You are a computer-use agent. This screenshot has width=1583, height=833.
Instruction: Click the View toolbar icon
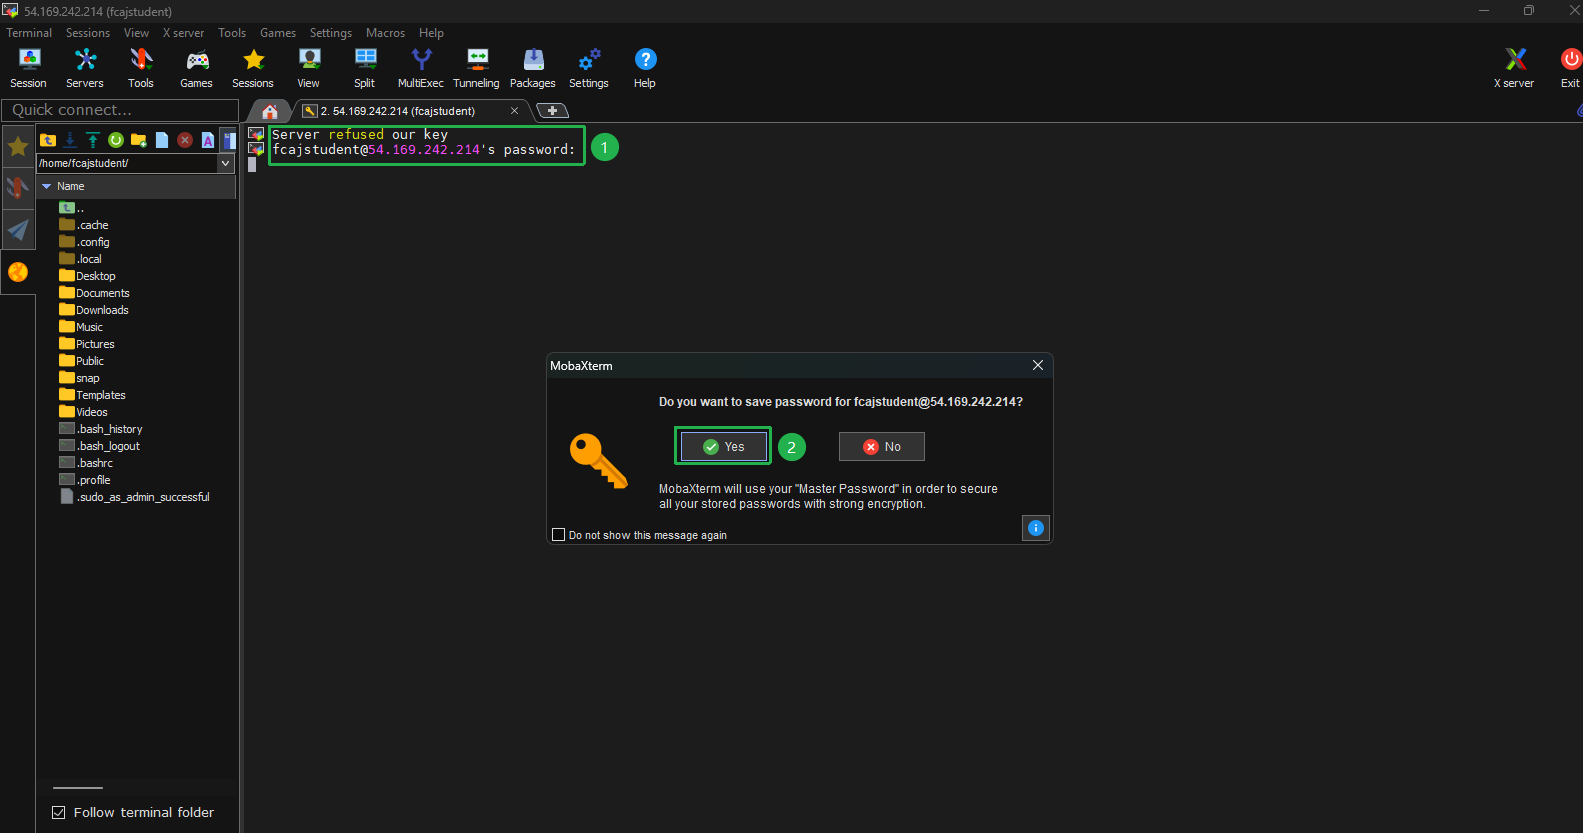point(309,68)
